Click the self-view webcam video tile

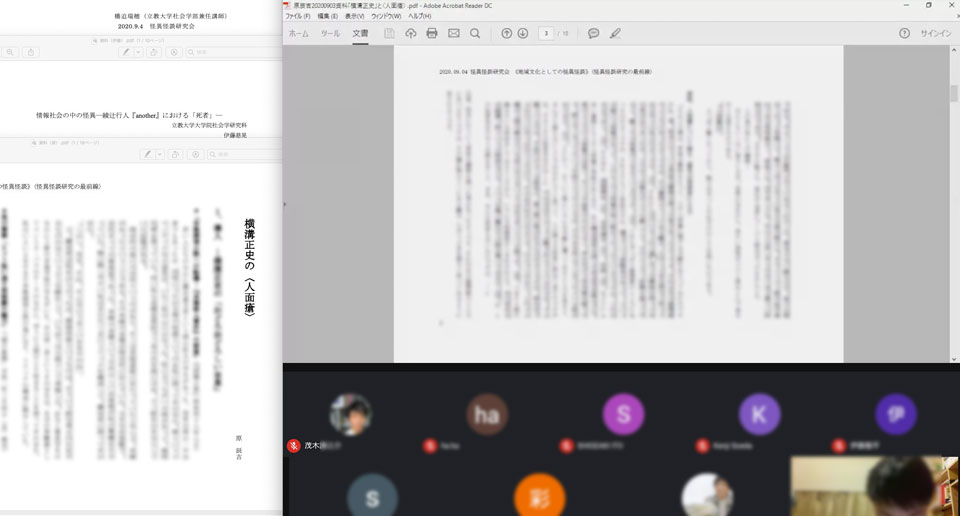pos(874,486)
